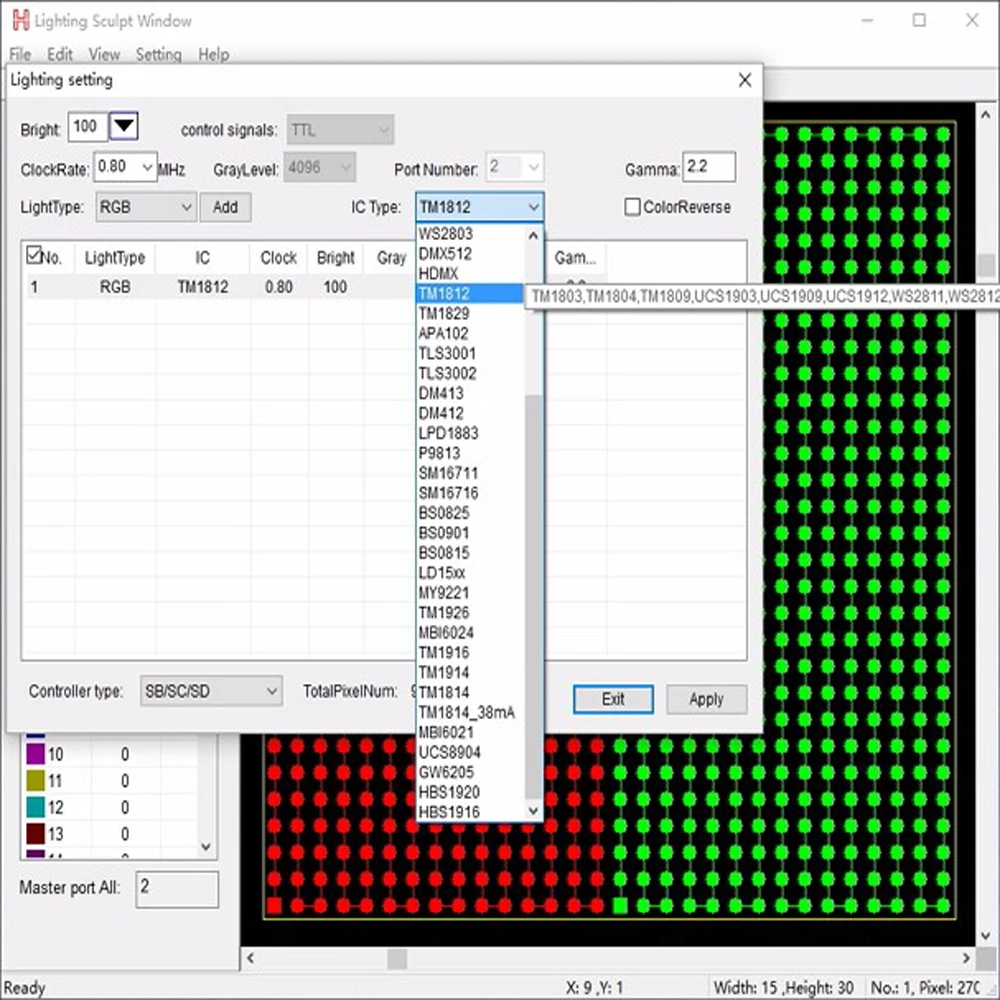Click the canvas scroll-left arrow

(251, 958)
